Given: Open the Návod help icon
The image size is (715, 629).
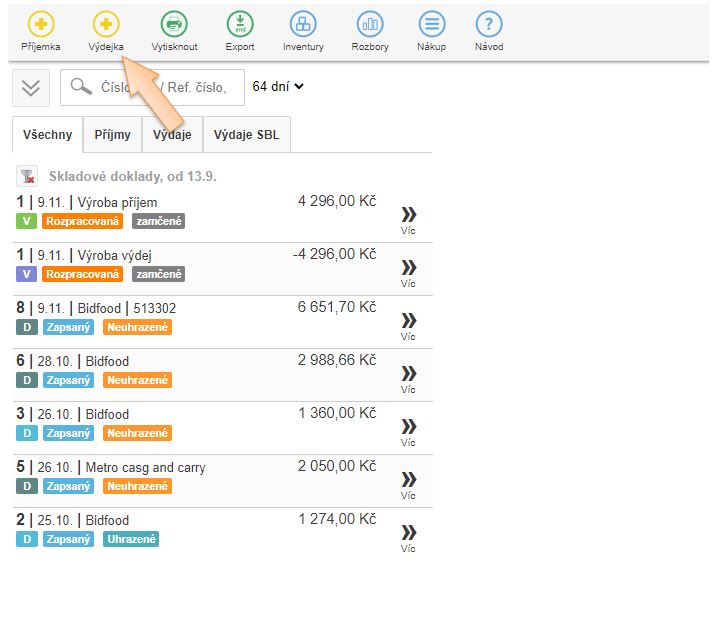Looking at the screenshot, I should pos(489,24).
